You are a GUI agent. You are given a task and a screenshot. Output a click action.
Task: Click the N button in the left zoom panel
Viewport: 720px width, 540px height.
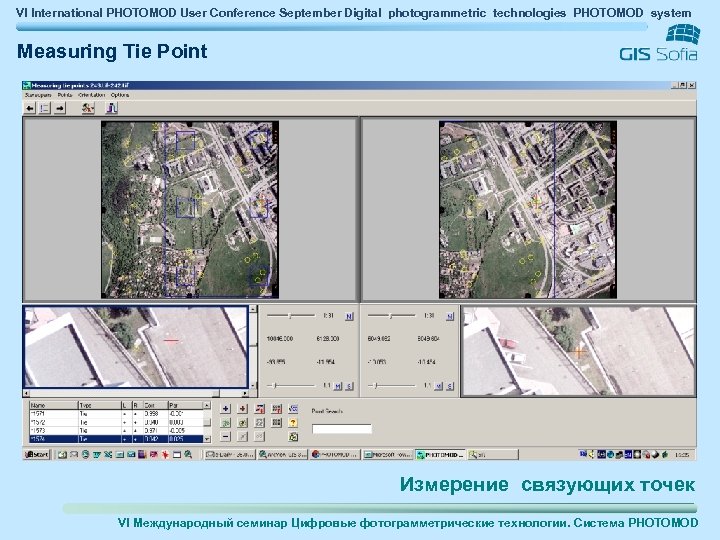349,316
